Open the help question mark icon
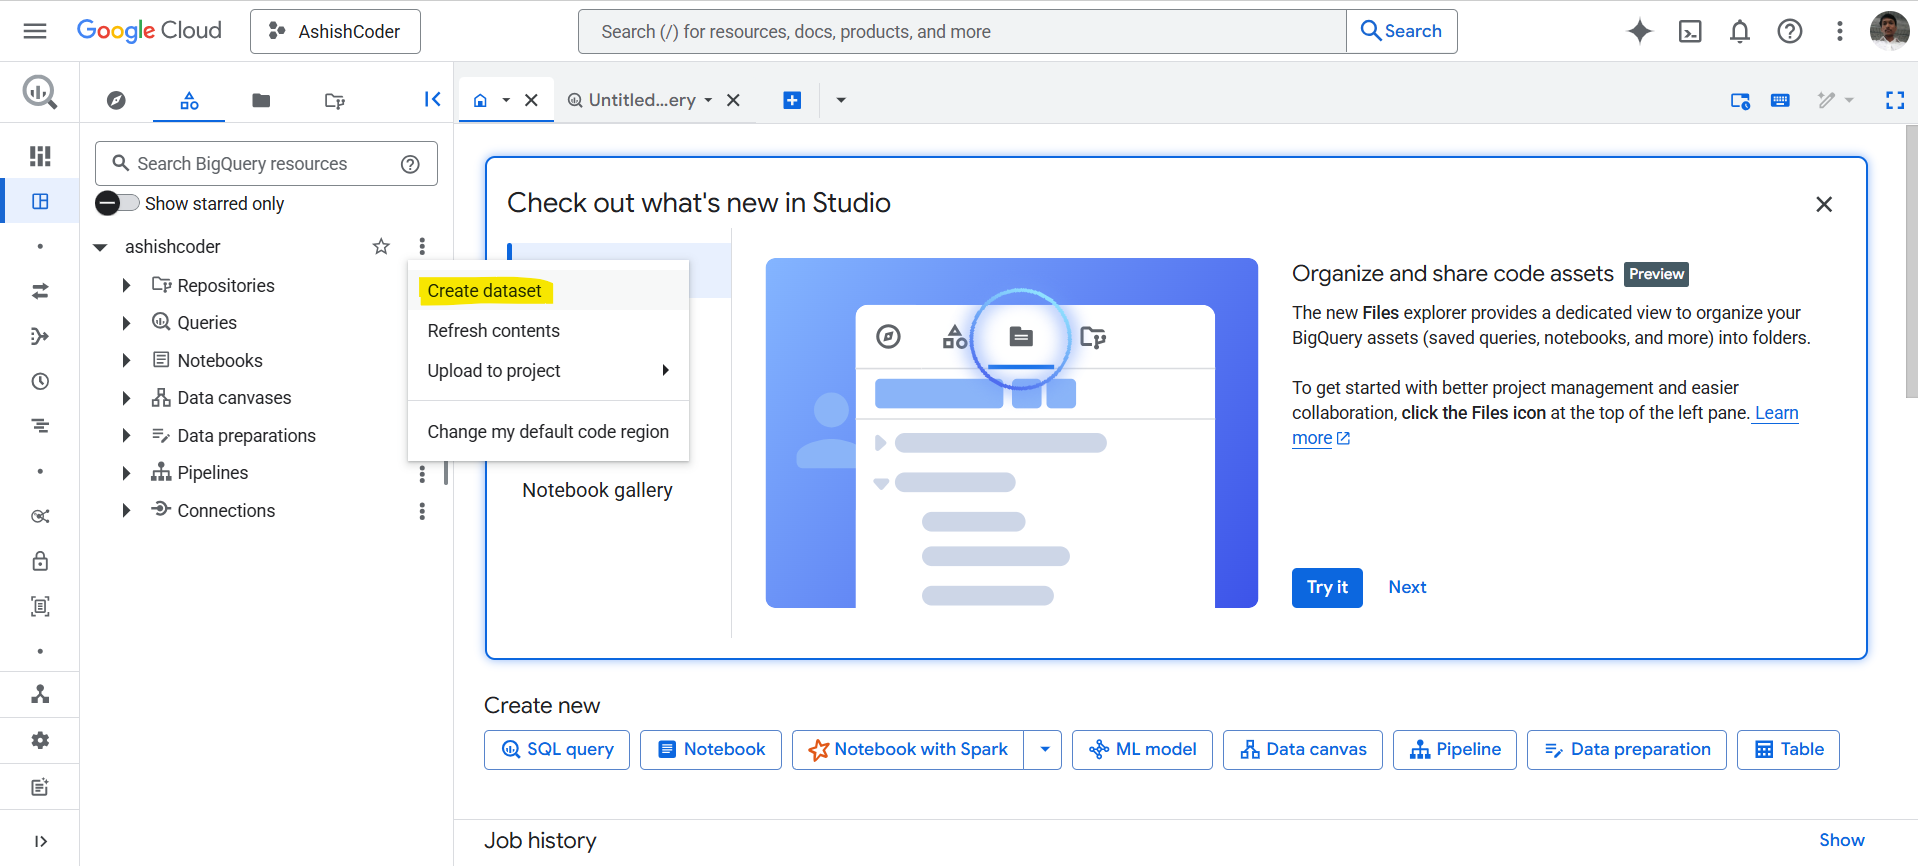This screenshot has width=1918, height=866. pos(1790,32)
